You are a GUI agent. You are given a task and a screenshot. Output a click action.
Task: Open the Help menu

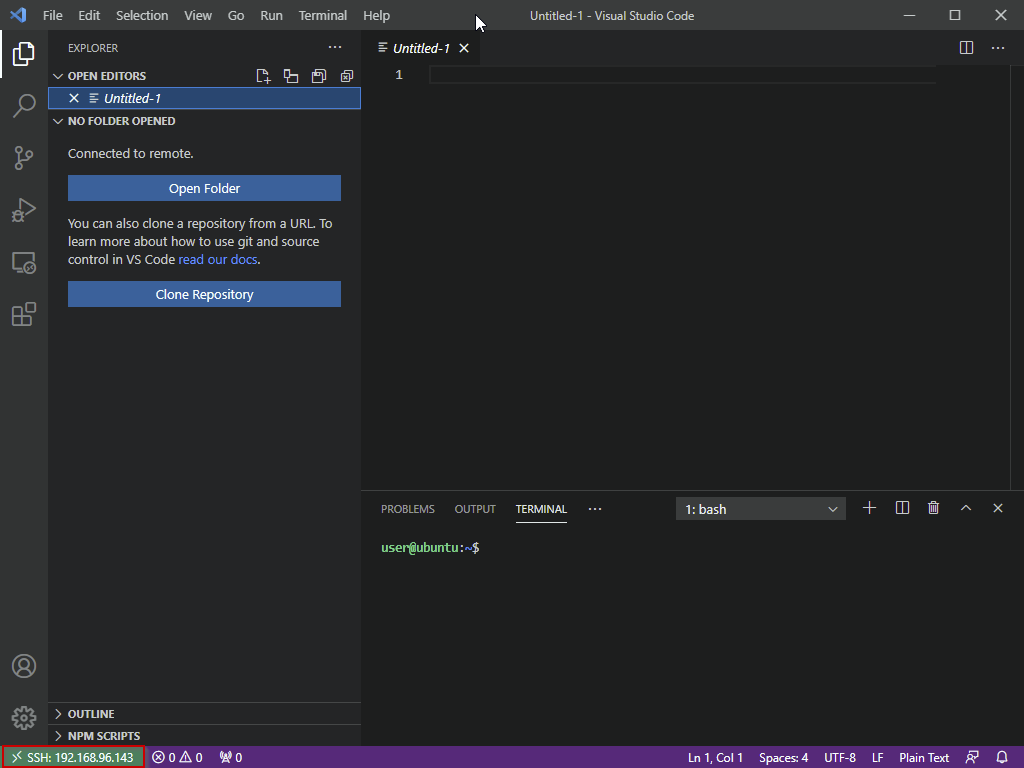(x=376, y=16)
